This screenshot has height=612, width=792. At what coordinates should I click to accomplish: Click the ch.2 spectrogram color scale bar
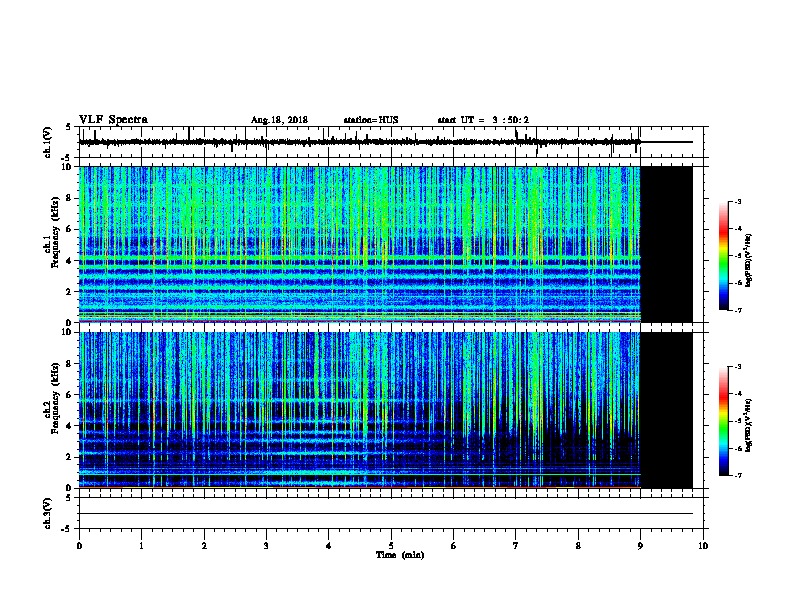(x=723, y=421)
